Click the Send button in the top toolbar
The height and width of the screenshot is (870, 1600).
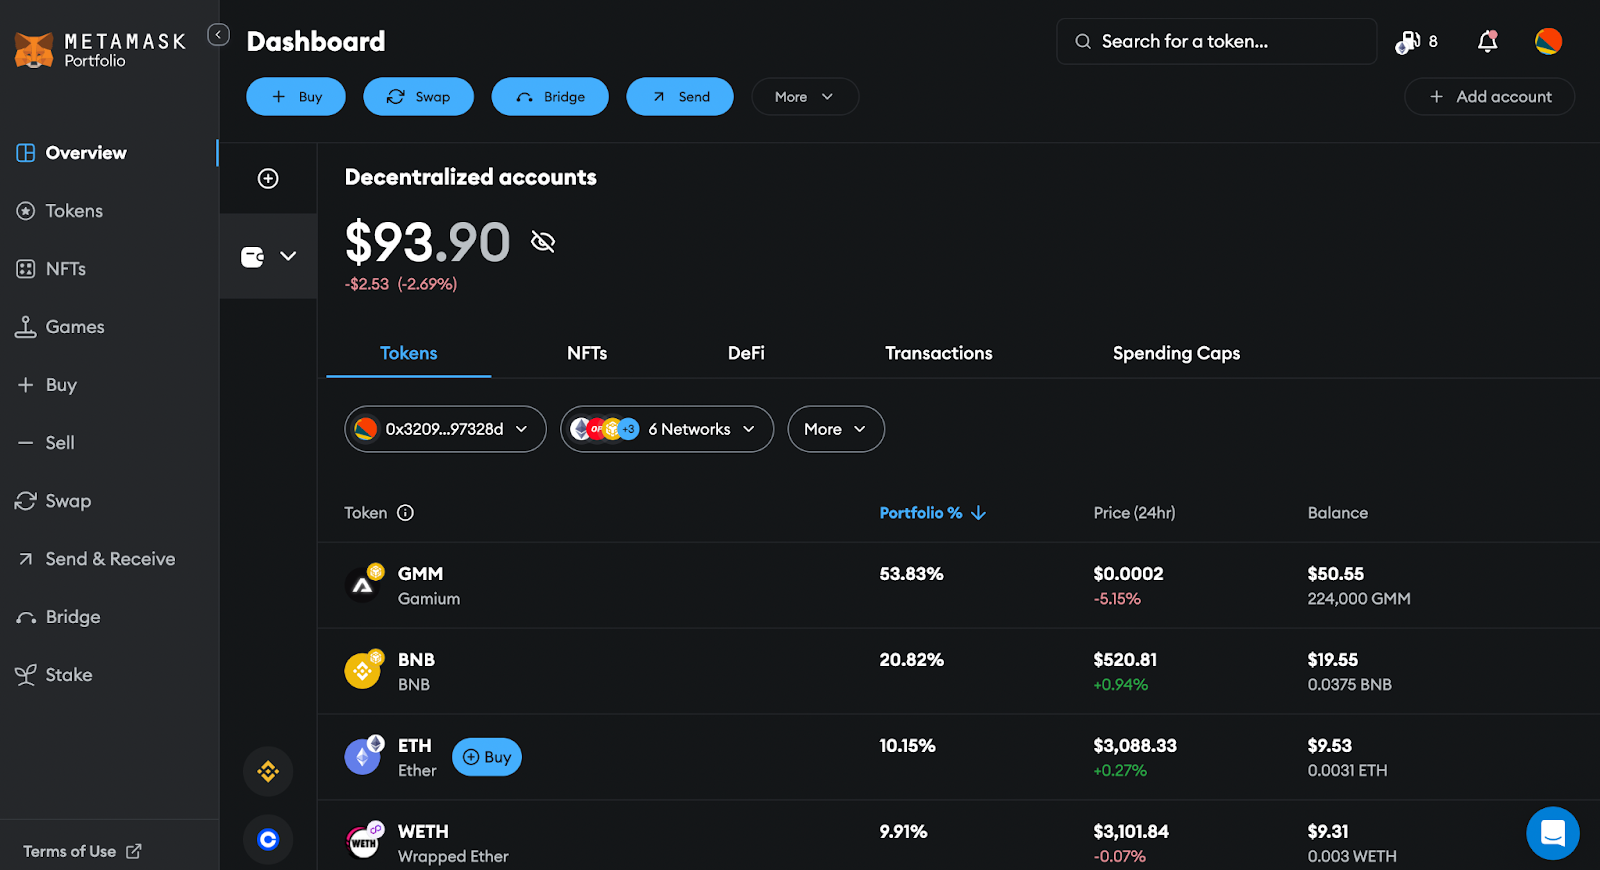tap(680, 97)
